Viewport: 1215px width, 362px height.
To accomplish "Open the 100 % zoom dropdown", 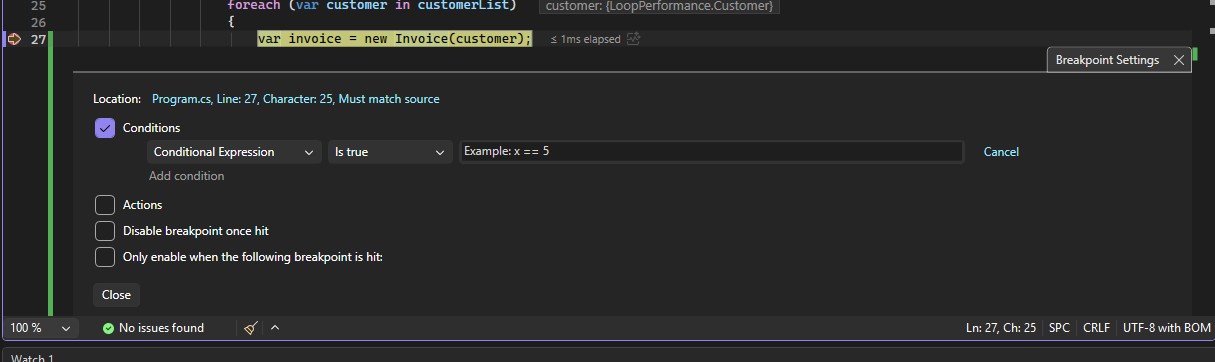I will tap(40, 328).
